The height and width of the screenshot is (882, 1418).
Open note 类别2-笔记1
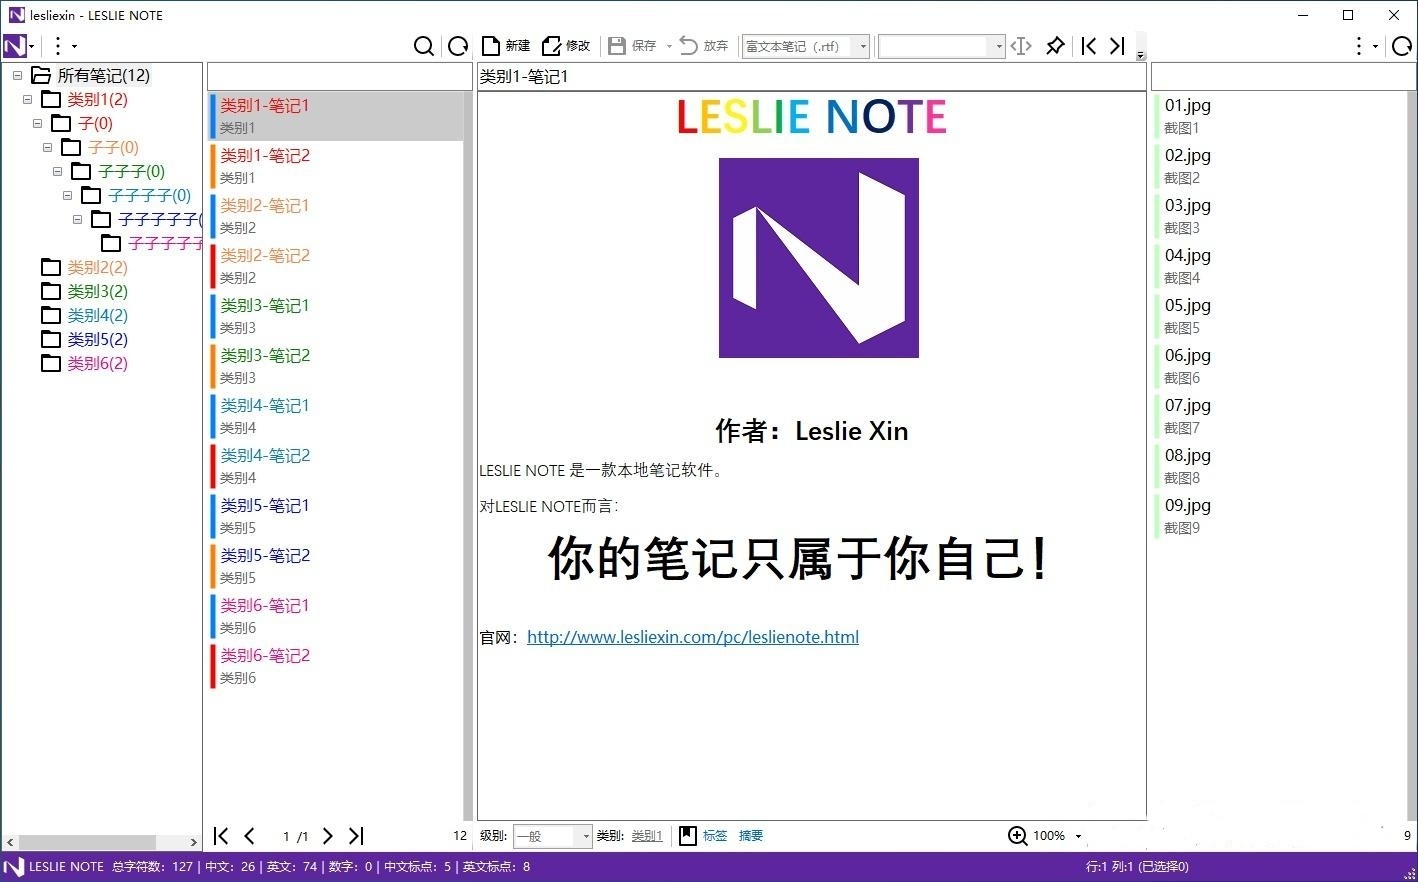pyautogui.click(x=336, y=215)
